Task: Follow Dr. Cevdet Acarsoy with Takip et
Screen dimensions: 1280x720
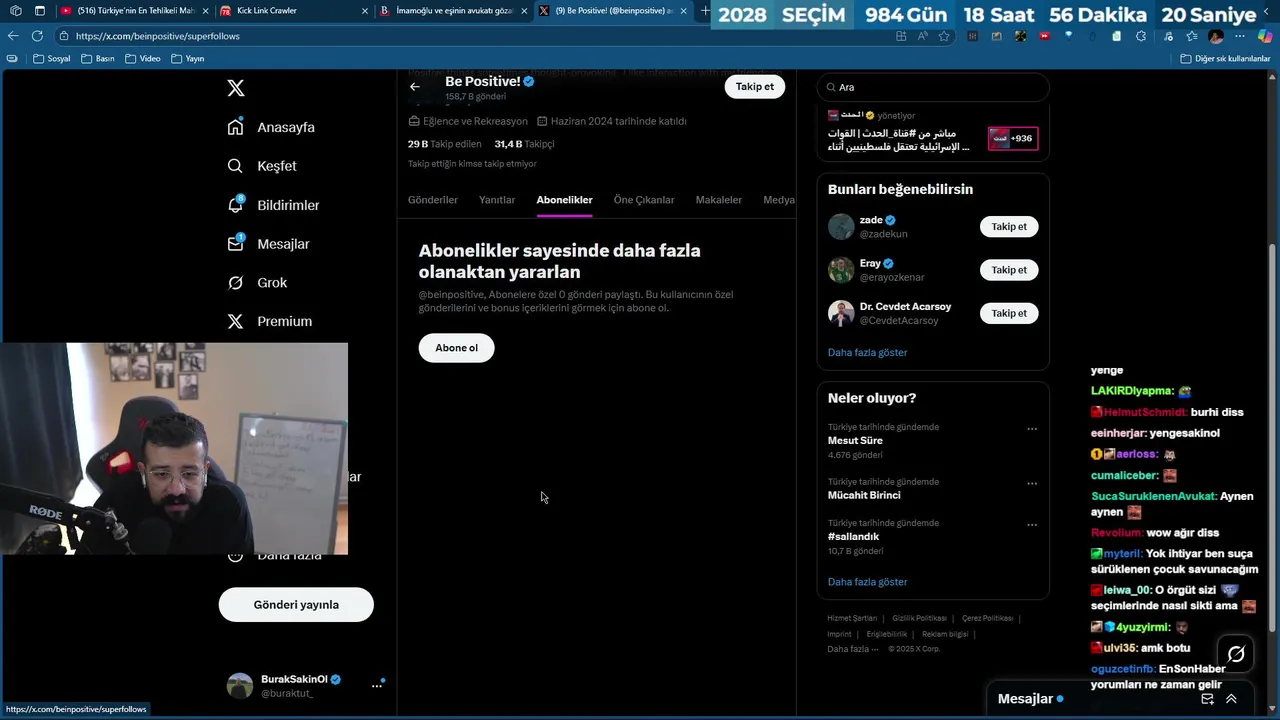Action: [1009, 314]
